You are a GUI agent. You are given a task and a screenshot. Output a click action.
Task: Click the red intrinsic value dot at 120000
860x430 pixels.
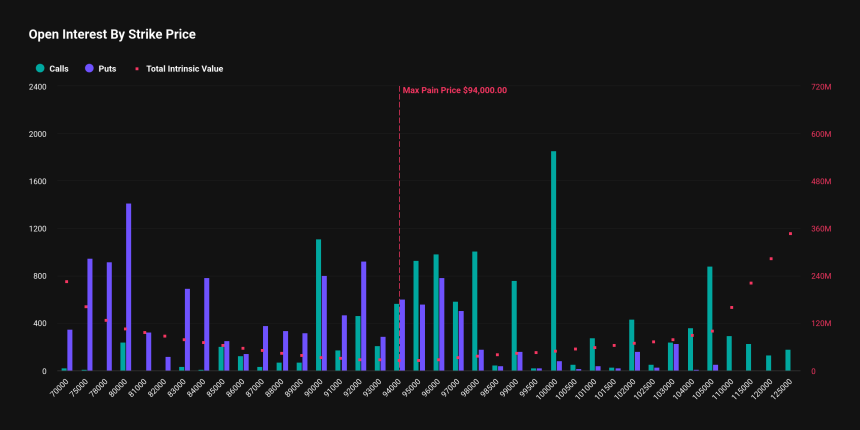tap(771, 258)
